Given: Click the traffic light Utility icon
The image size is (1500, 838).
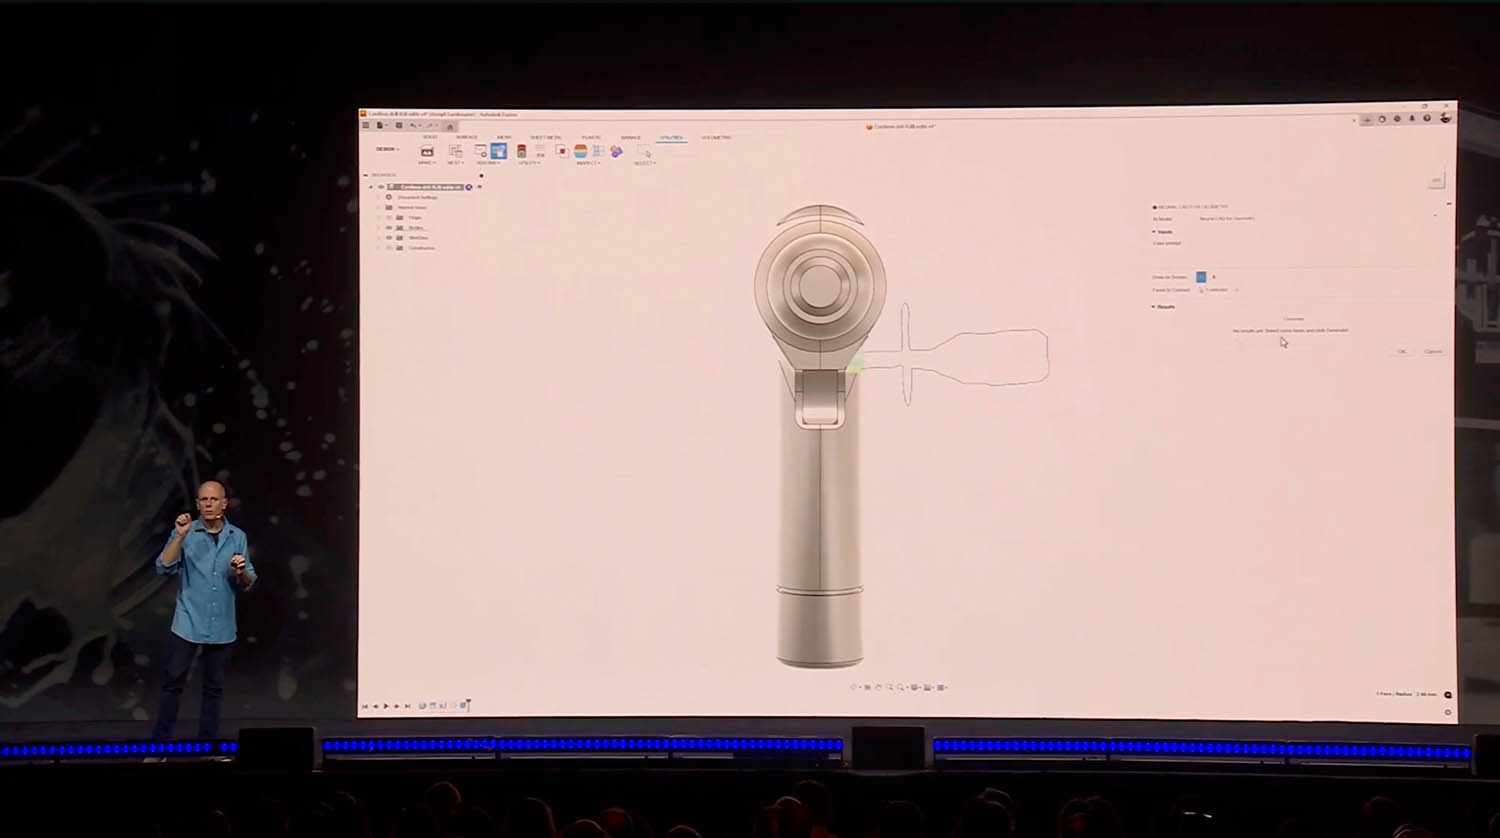Looking at the screenshot, I should click(521, 151).
